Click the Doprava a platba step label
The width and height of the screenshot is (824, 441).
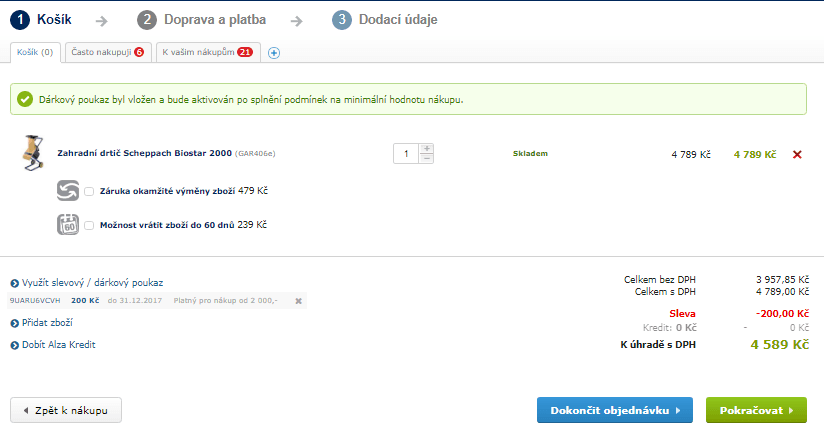[x=215, y=20]
